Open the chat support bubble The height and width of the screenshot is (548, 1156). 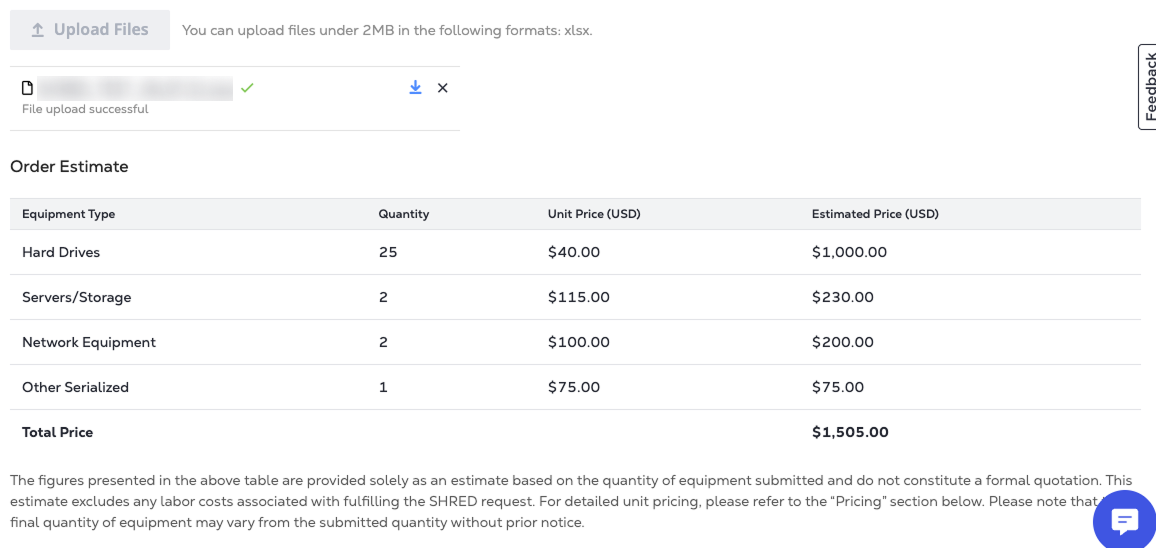click(1125, 521)
